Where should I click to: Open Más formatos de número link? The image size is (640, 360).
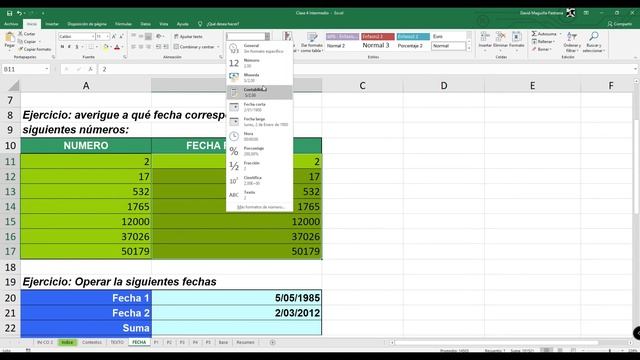(260, 207)
